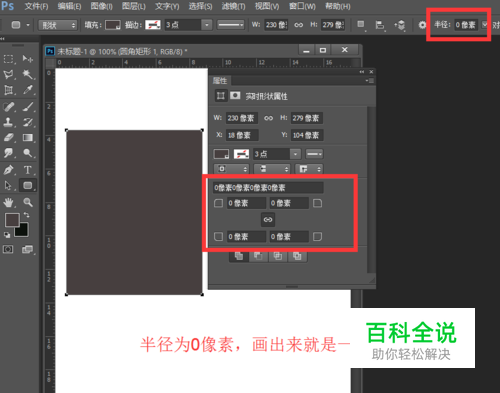Open the Properties panel flyout menu

pos(370,80)
